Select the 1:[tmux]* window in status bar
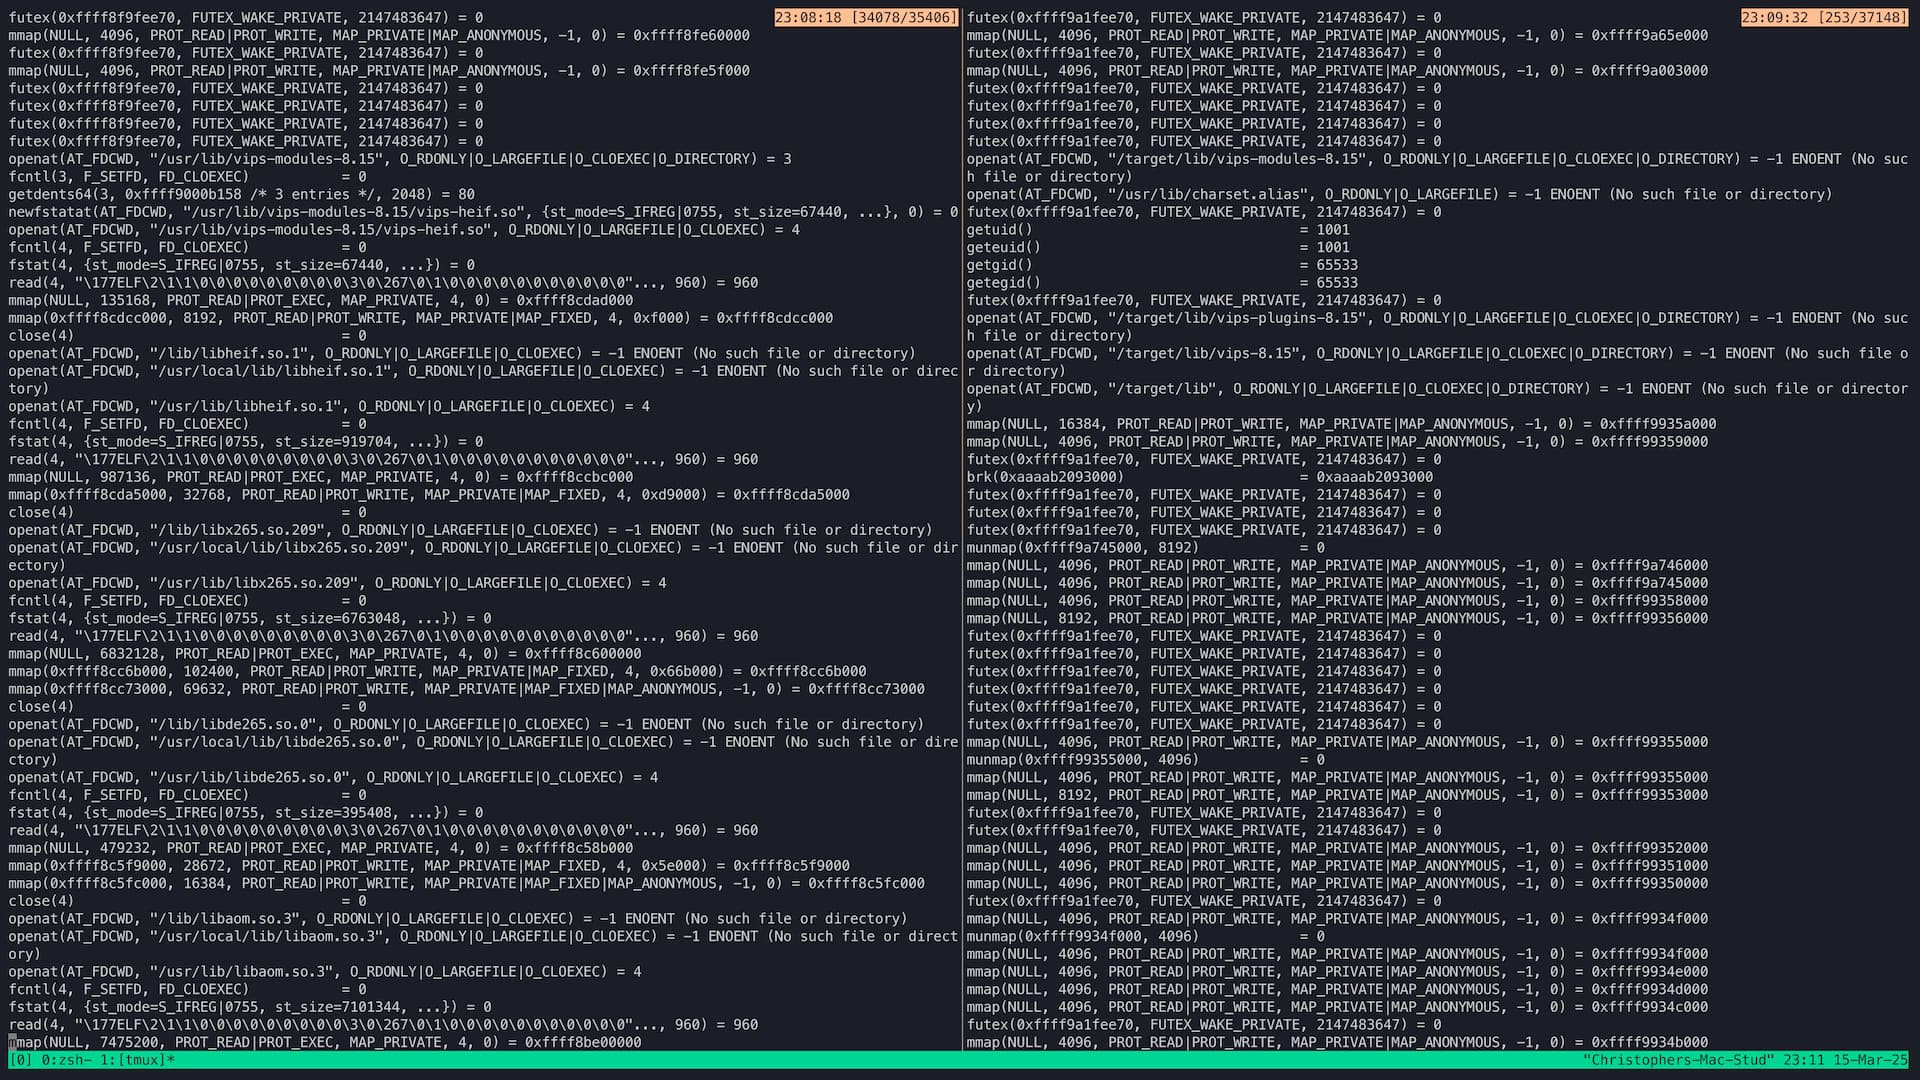This screenshot has width=1920, height=1080. 137,1060
